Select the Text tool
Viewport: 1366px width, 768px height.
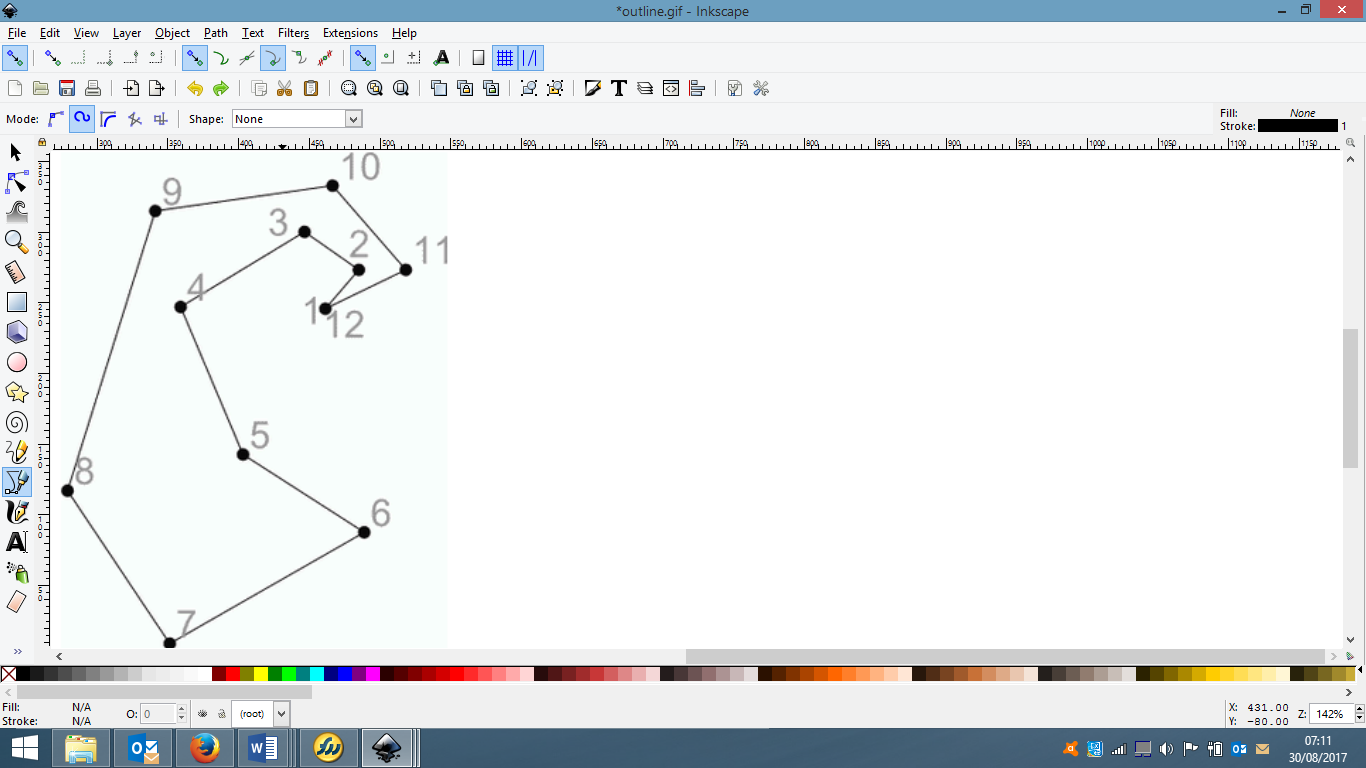click(16, 543)
